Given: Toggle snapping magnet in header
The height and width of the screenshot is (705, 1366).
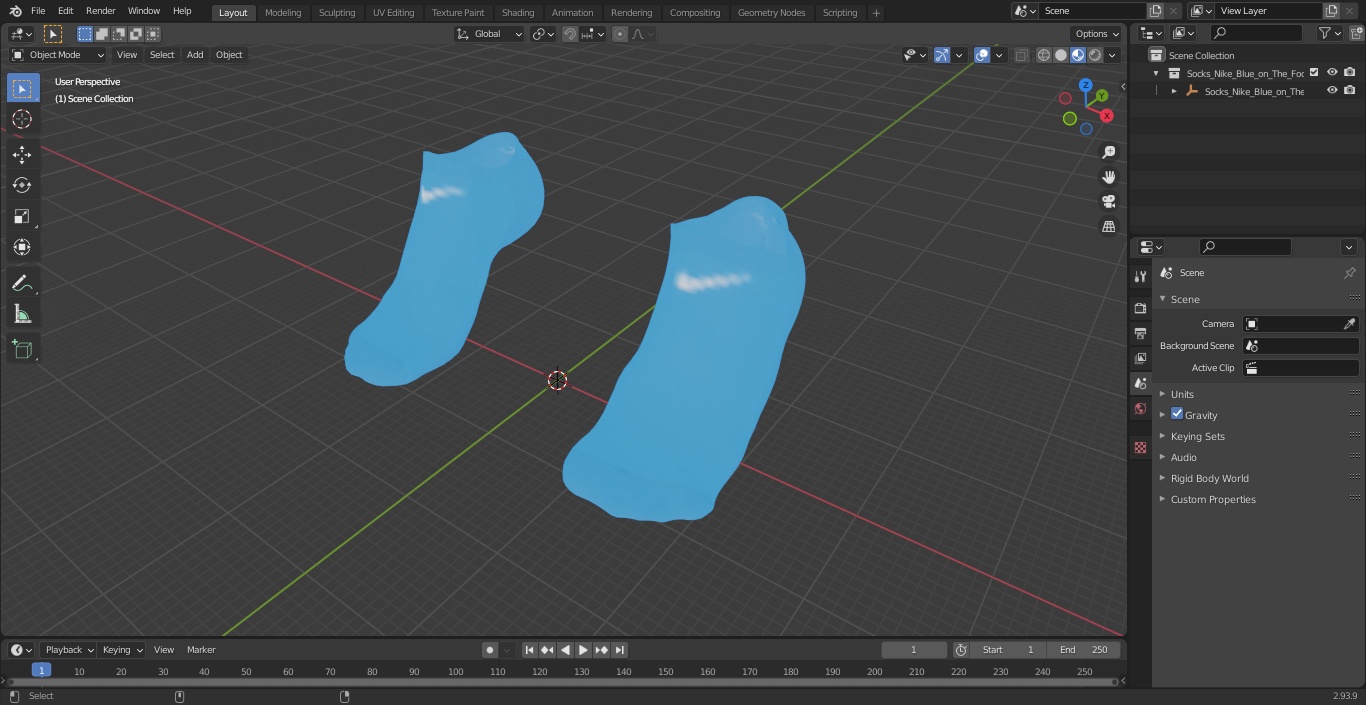Looking at the screenshot, I should coord(570,34).
